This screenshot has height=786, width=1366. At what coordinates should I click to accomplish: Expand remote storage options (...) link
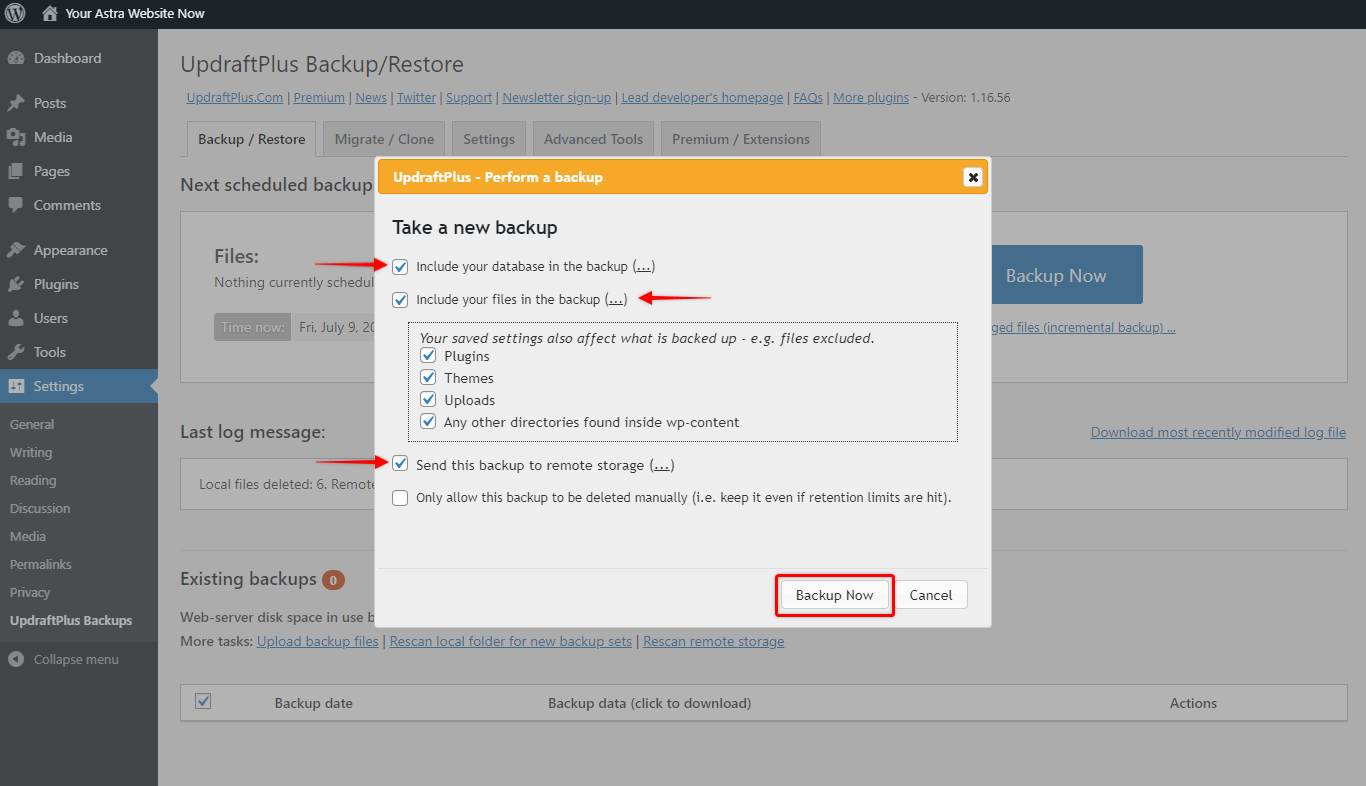pos(662,465)
